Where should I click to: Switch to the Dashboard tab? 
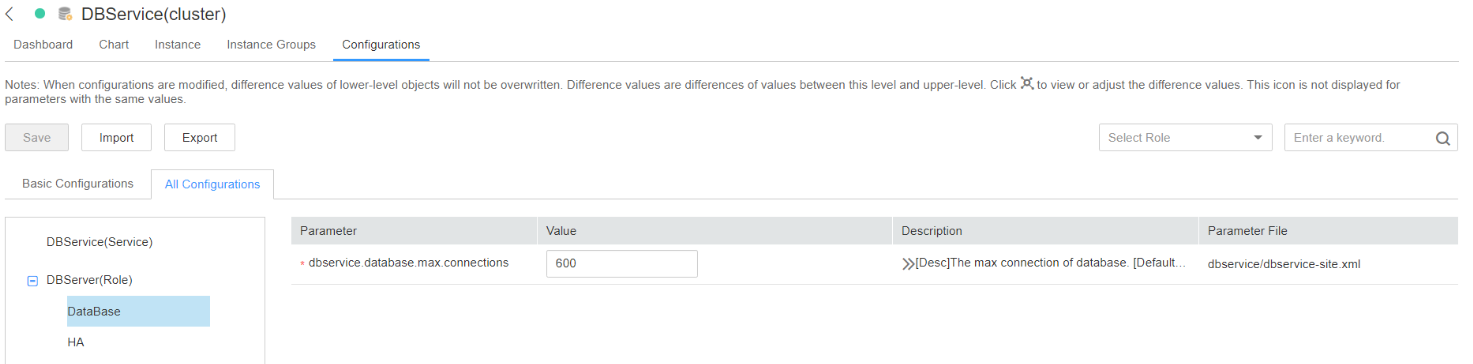click(x=43, y=45)
